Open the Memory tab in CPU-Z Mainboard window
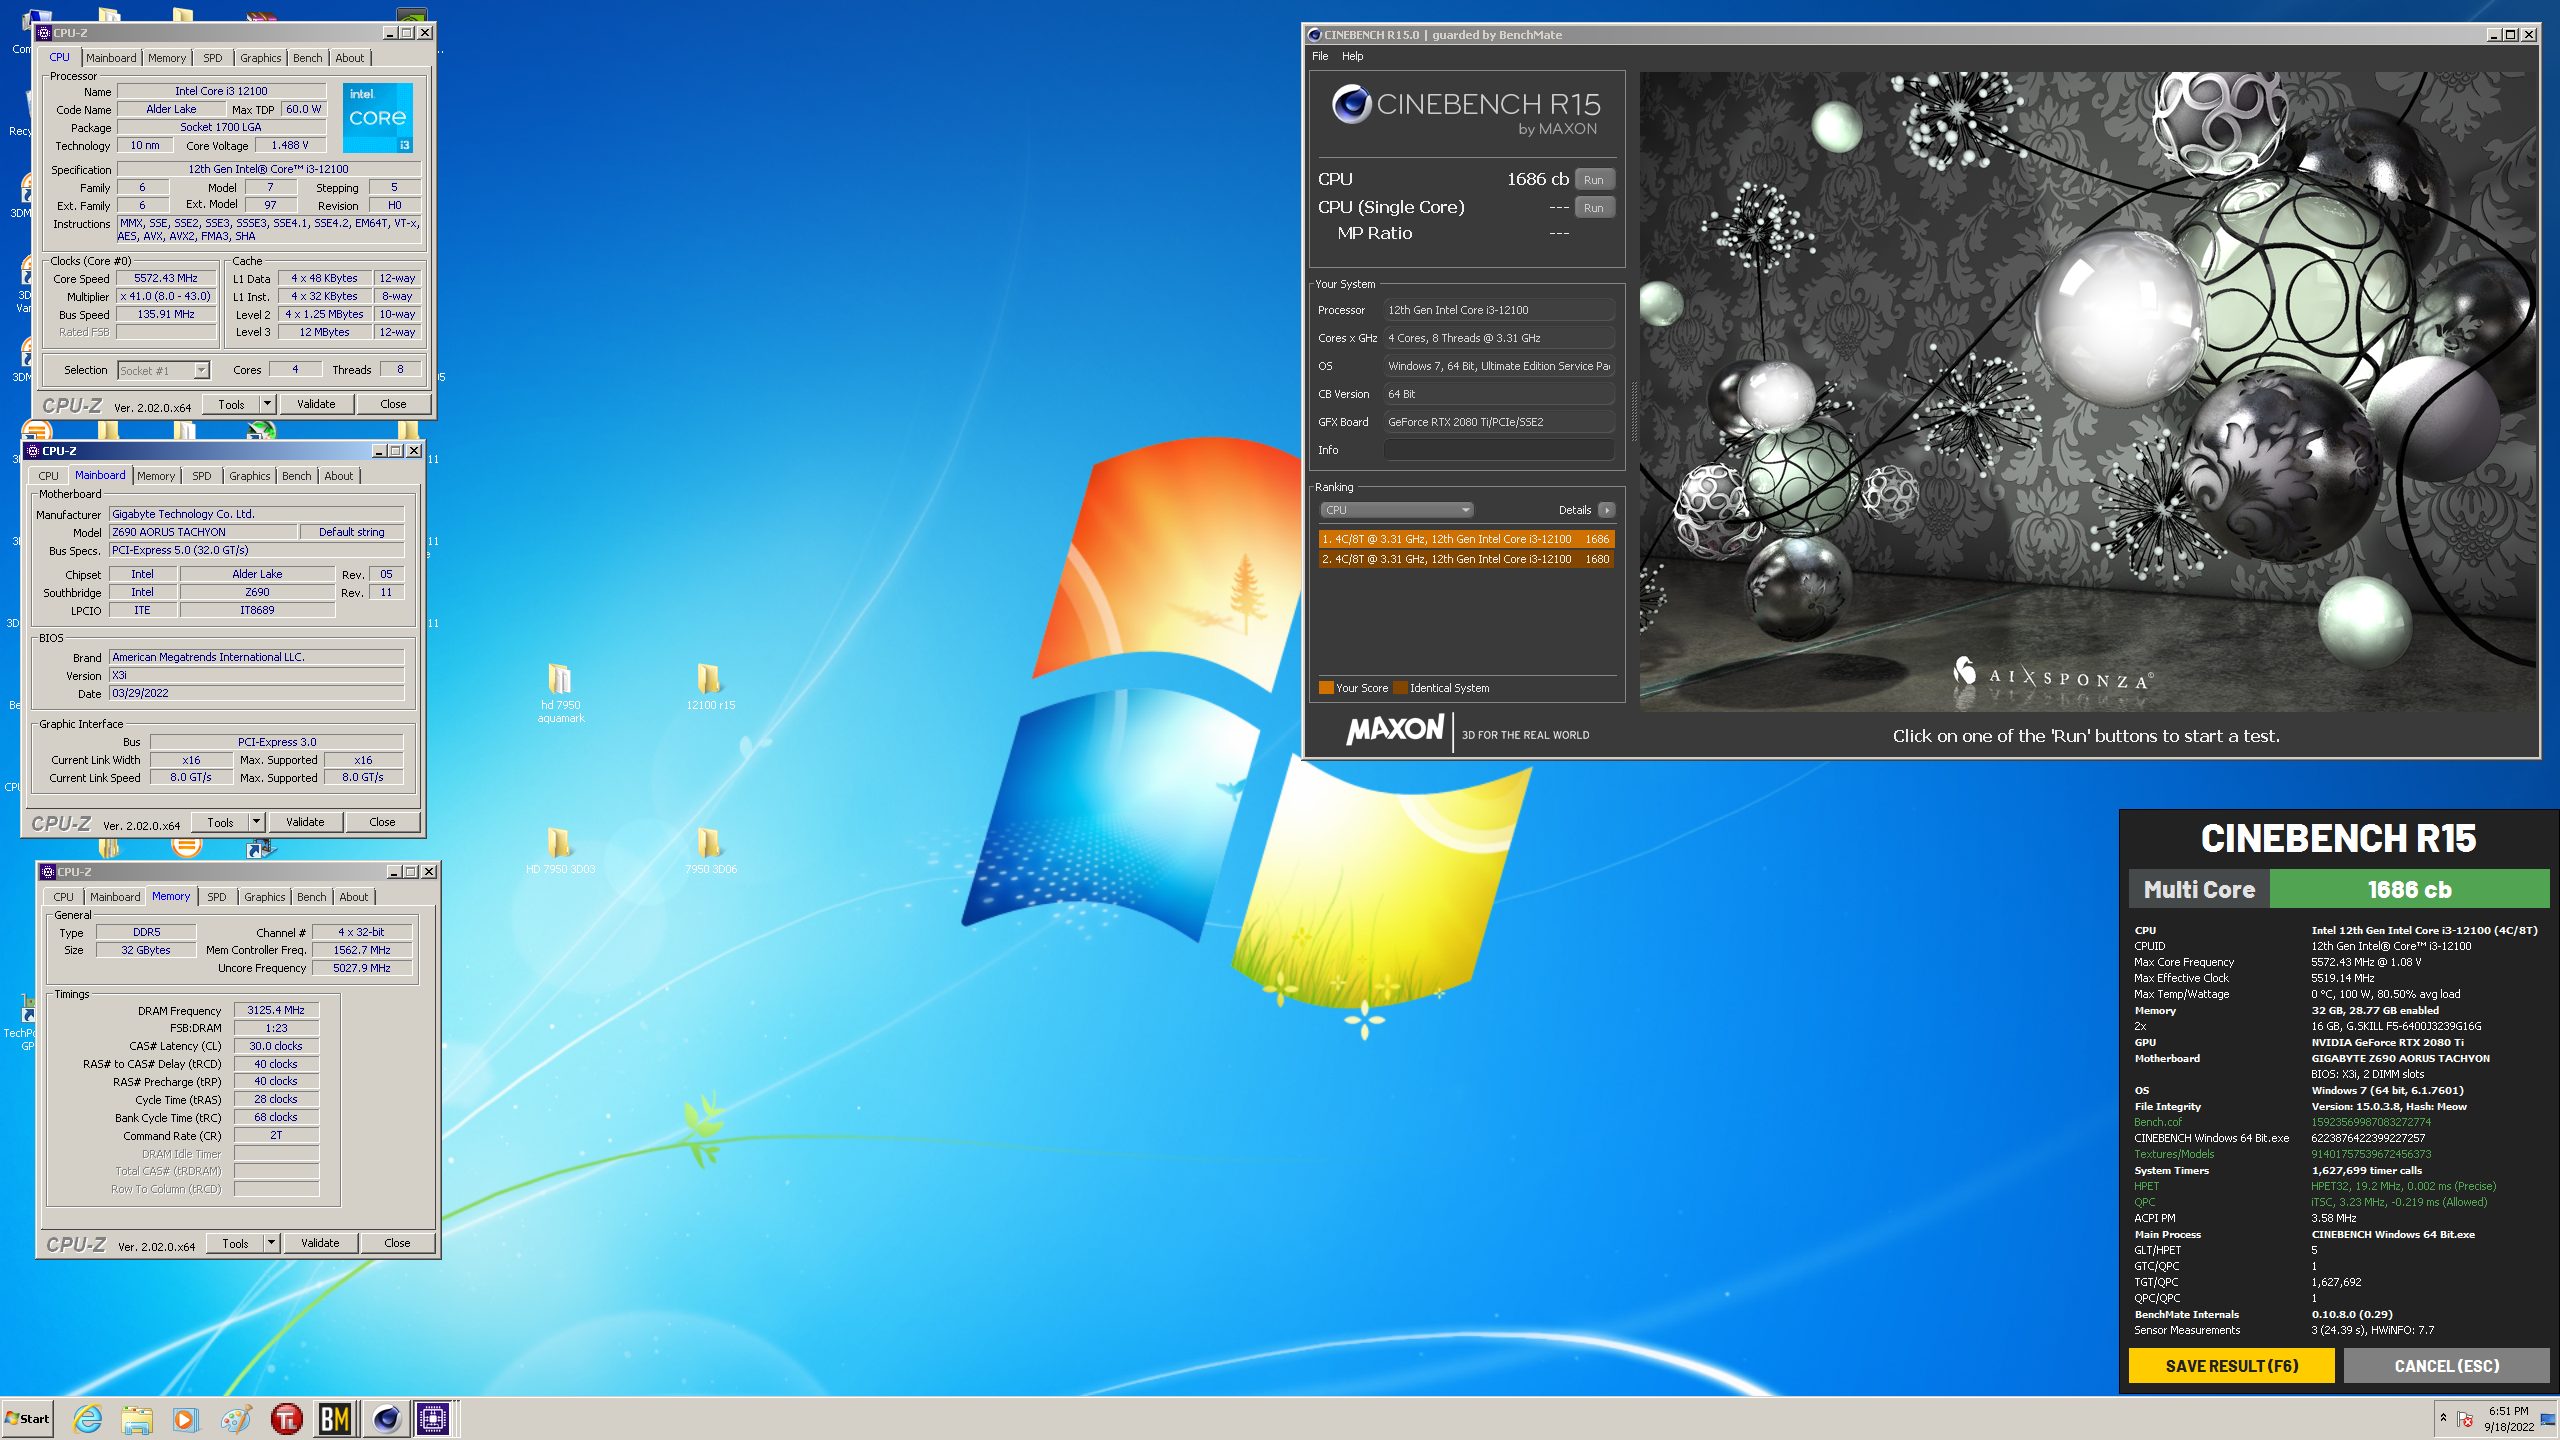The image size is (2560, 1440). (x=156, y=476)
